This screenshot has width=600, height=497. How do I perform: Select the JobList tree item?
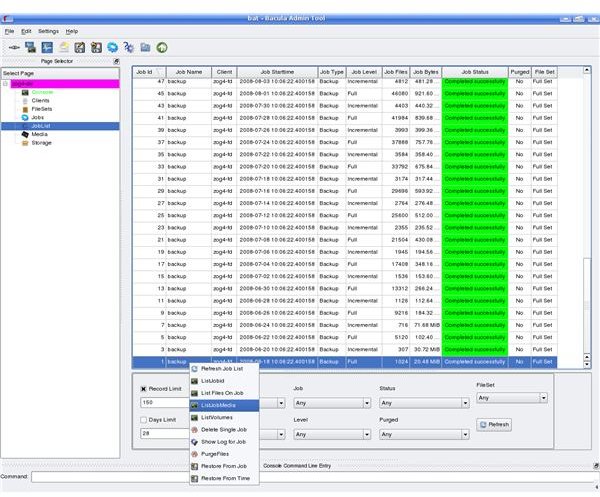pyautogui.click(x=60, y=126)
